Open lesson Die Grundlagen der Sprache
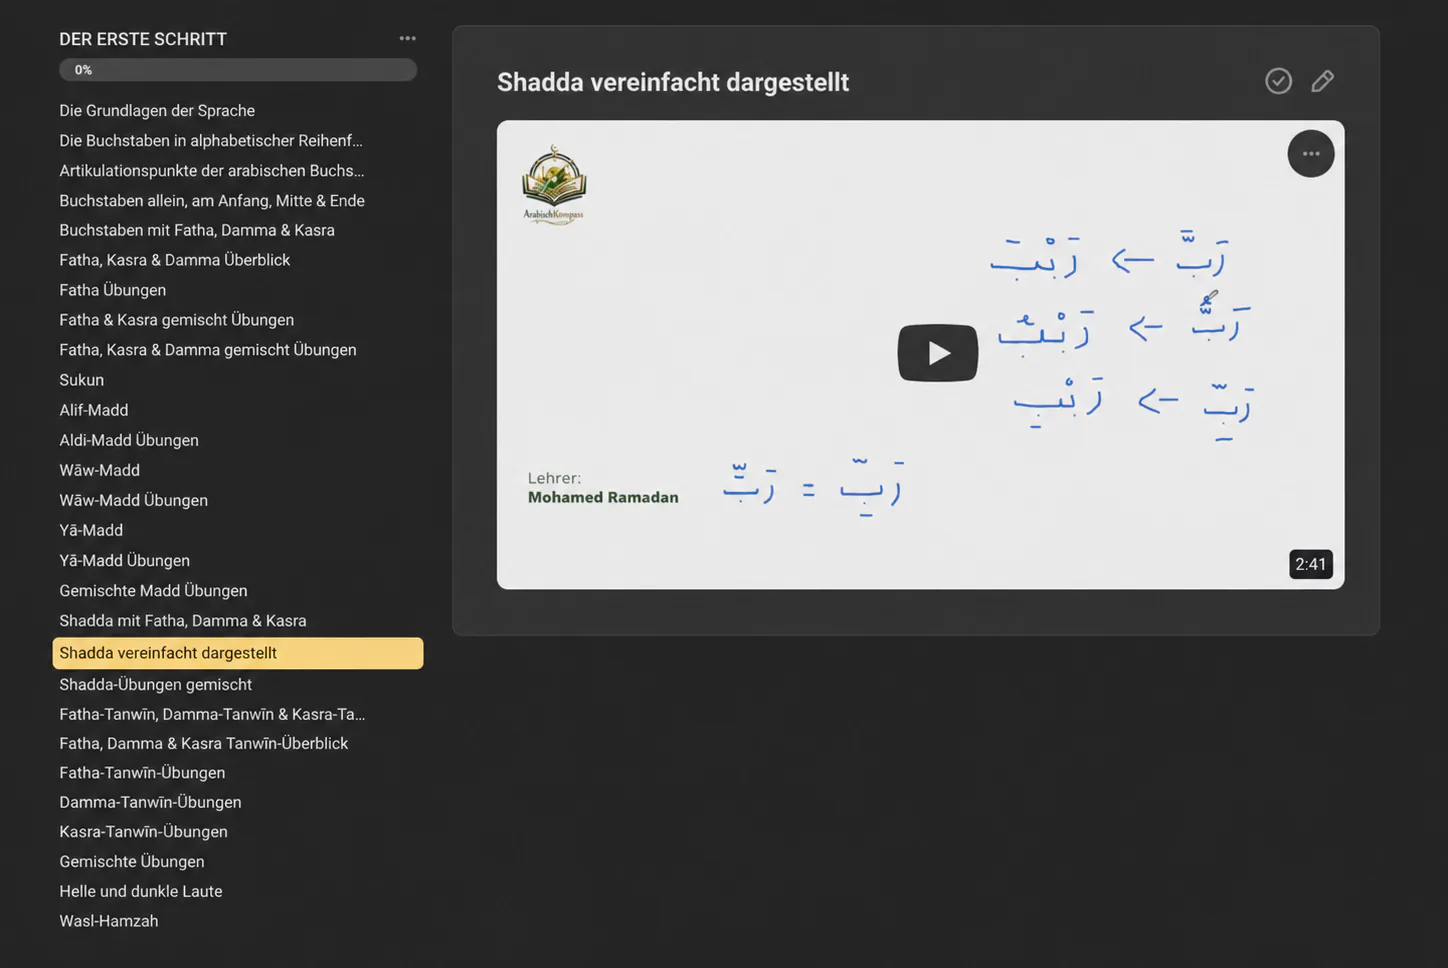The image size is (1448, 968). tap(157, 111)
